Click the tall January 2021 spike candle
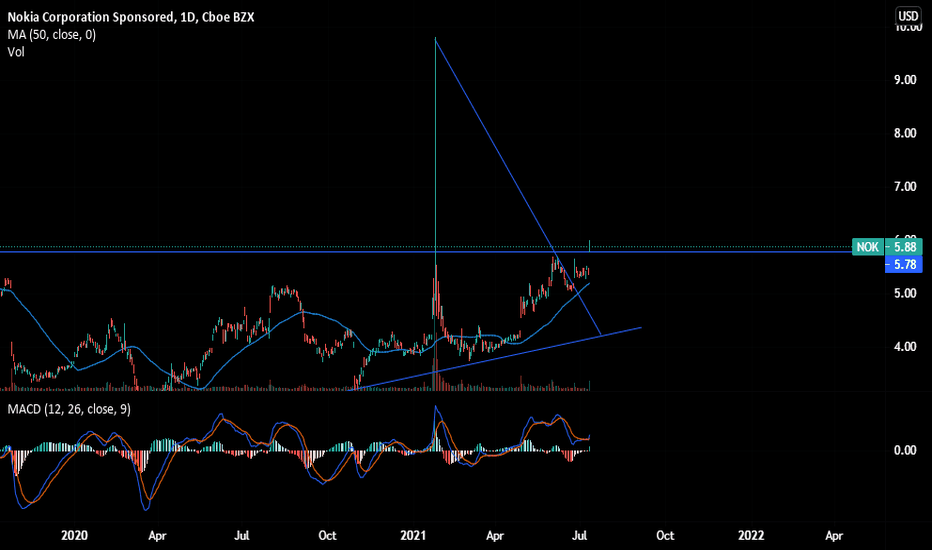Screen dimensions: 932x550 pyautogui.click(x=436, y=178)
